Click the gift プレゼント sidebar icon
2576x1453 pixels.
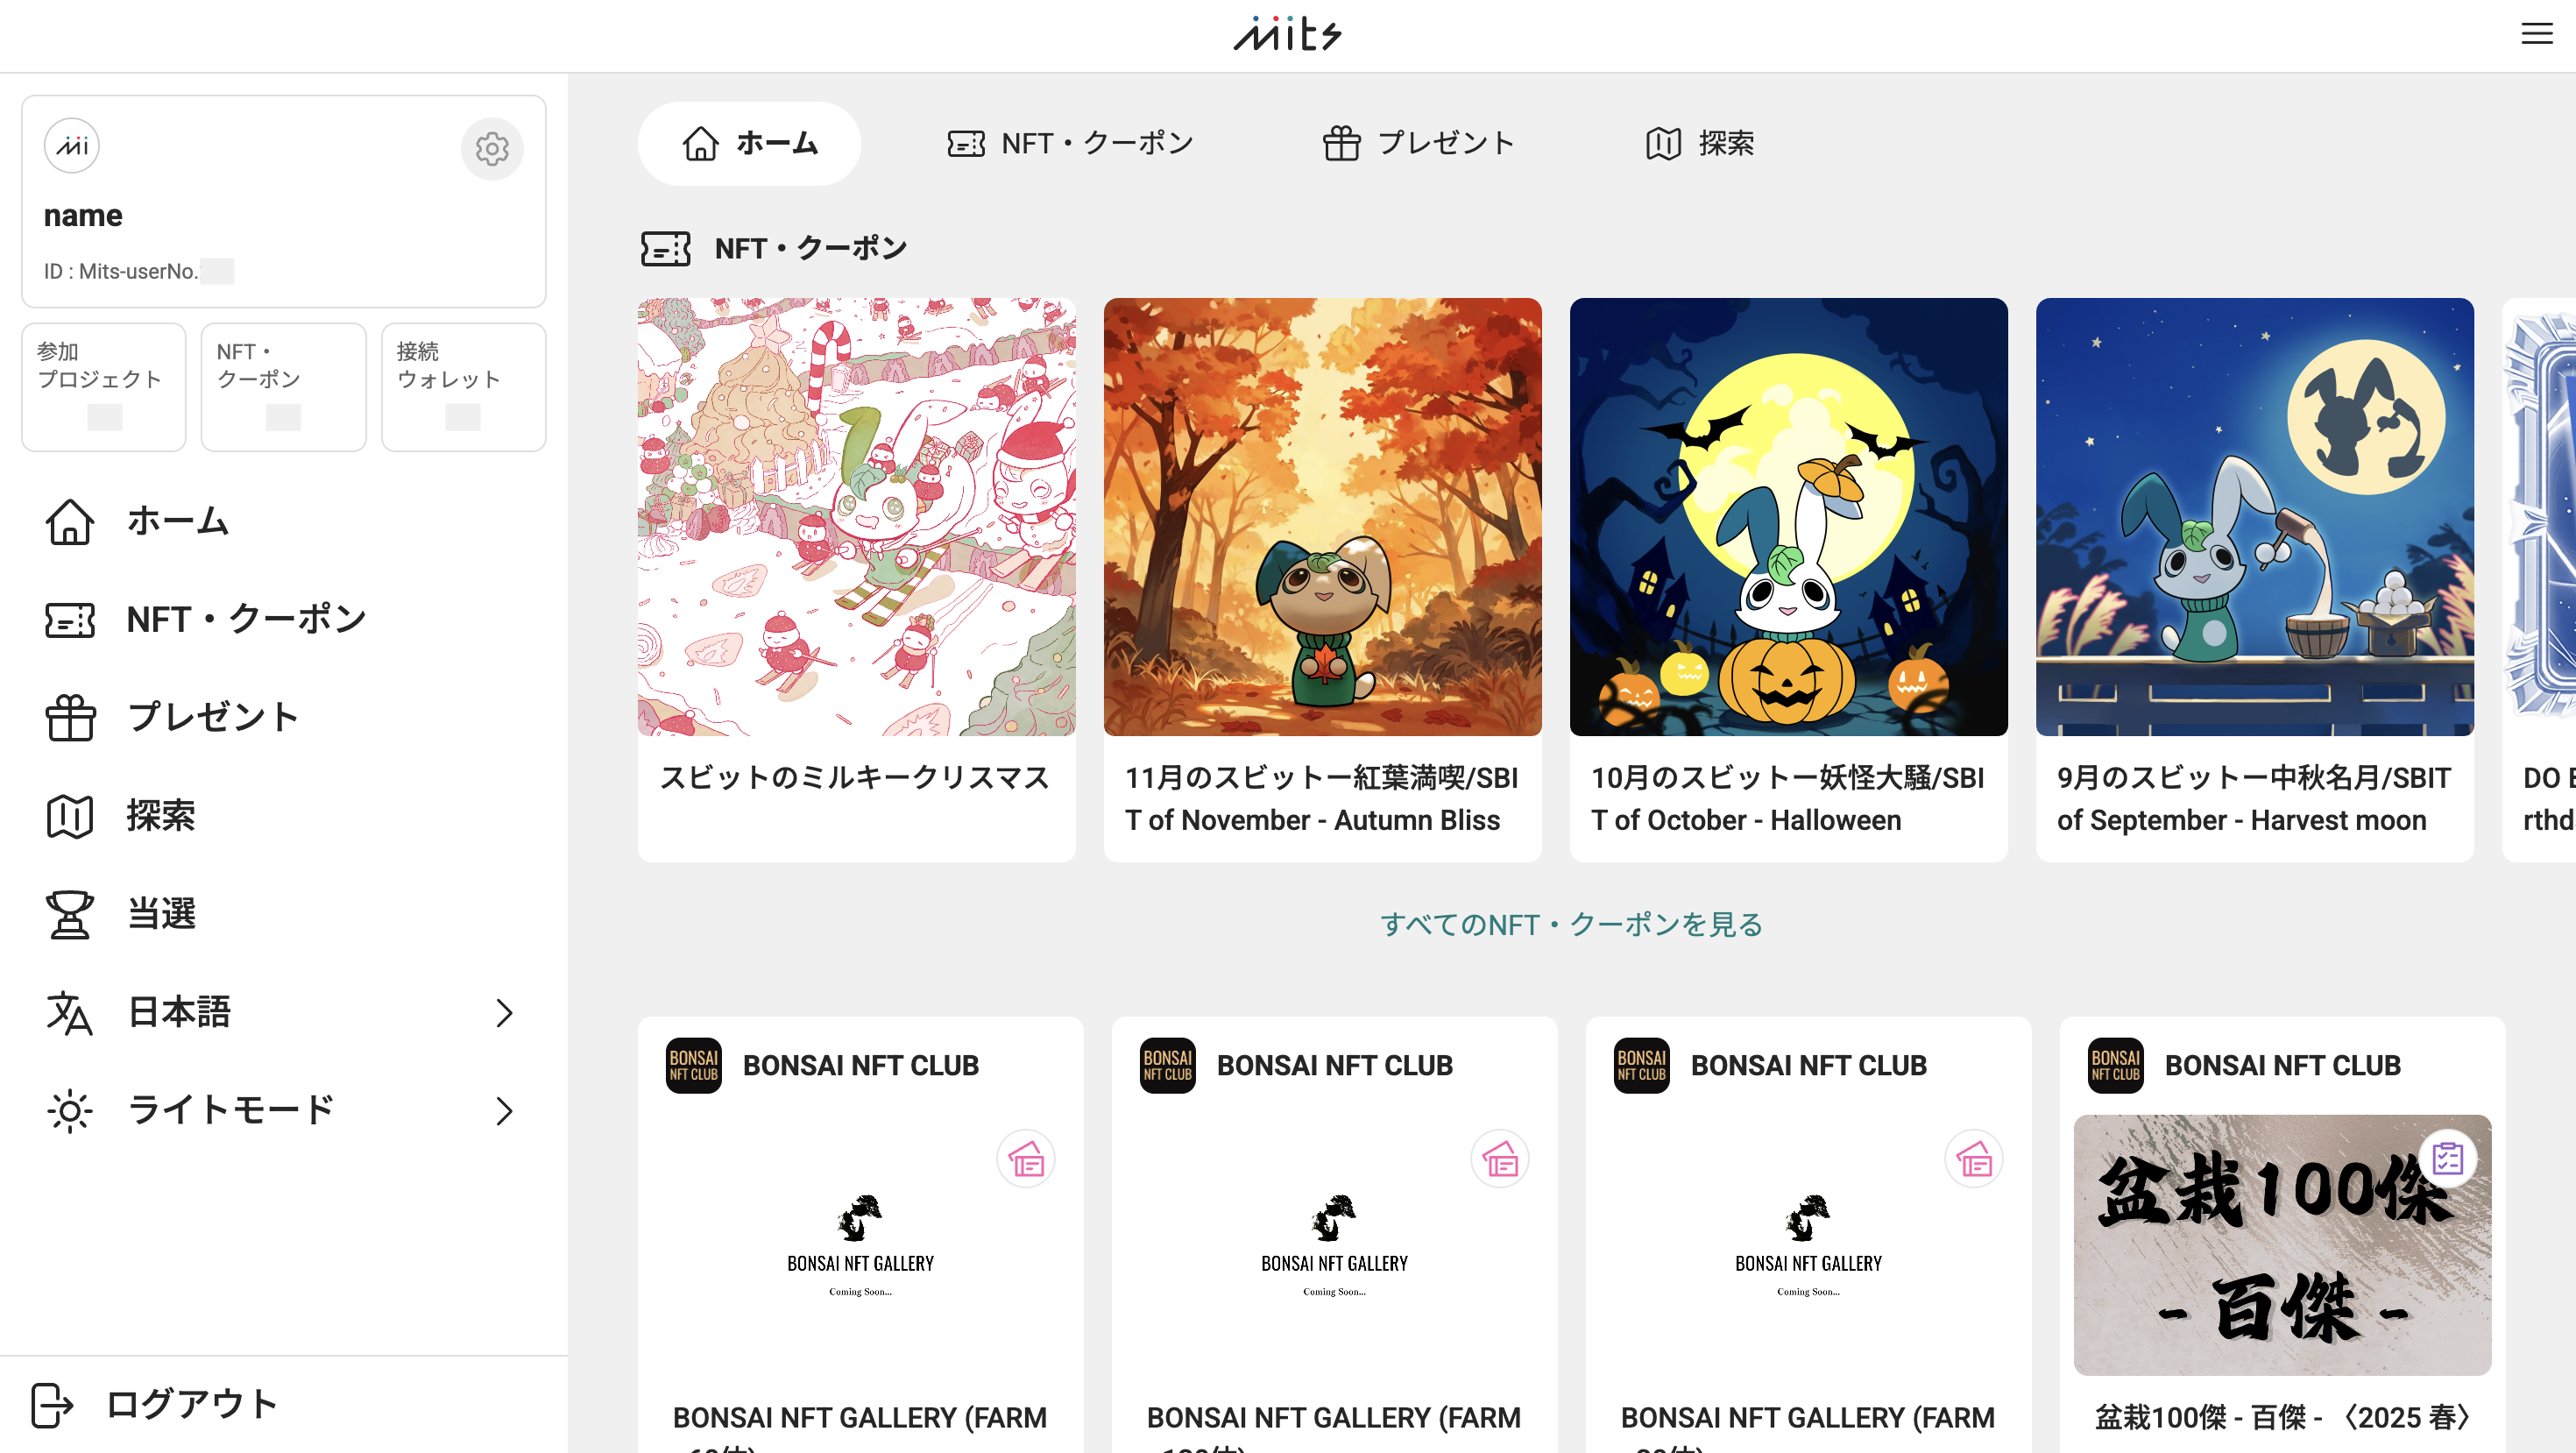click(70, 717)
